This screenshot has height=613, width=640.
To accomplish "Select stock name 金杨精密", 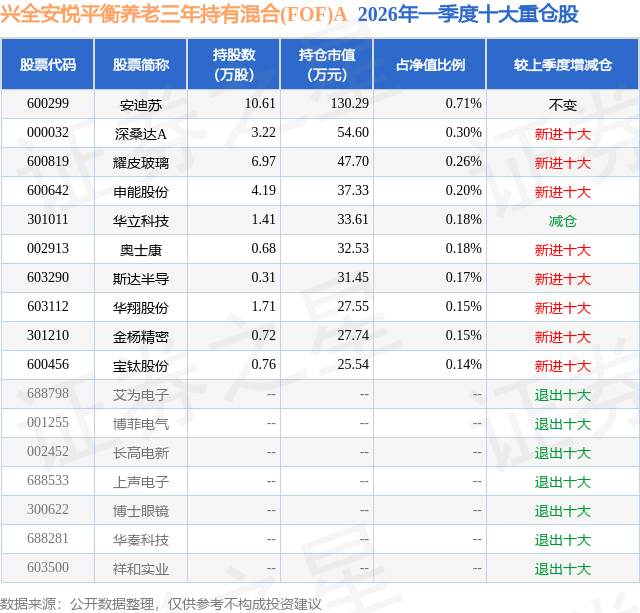I will pyautogui.click(x=141, y=337).
